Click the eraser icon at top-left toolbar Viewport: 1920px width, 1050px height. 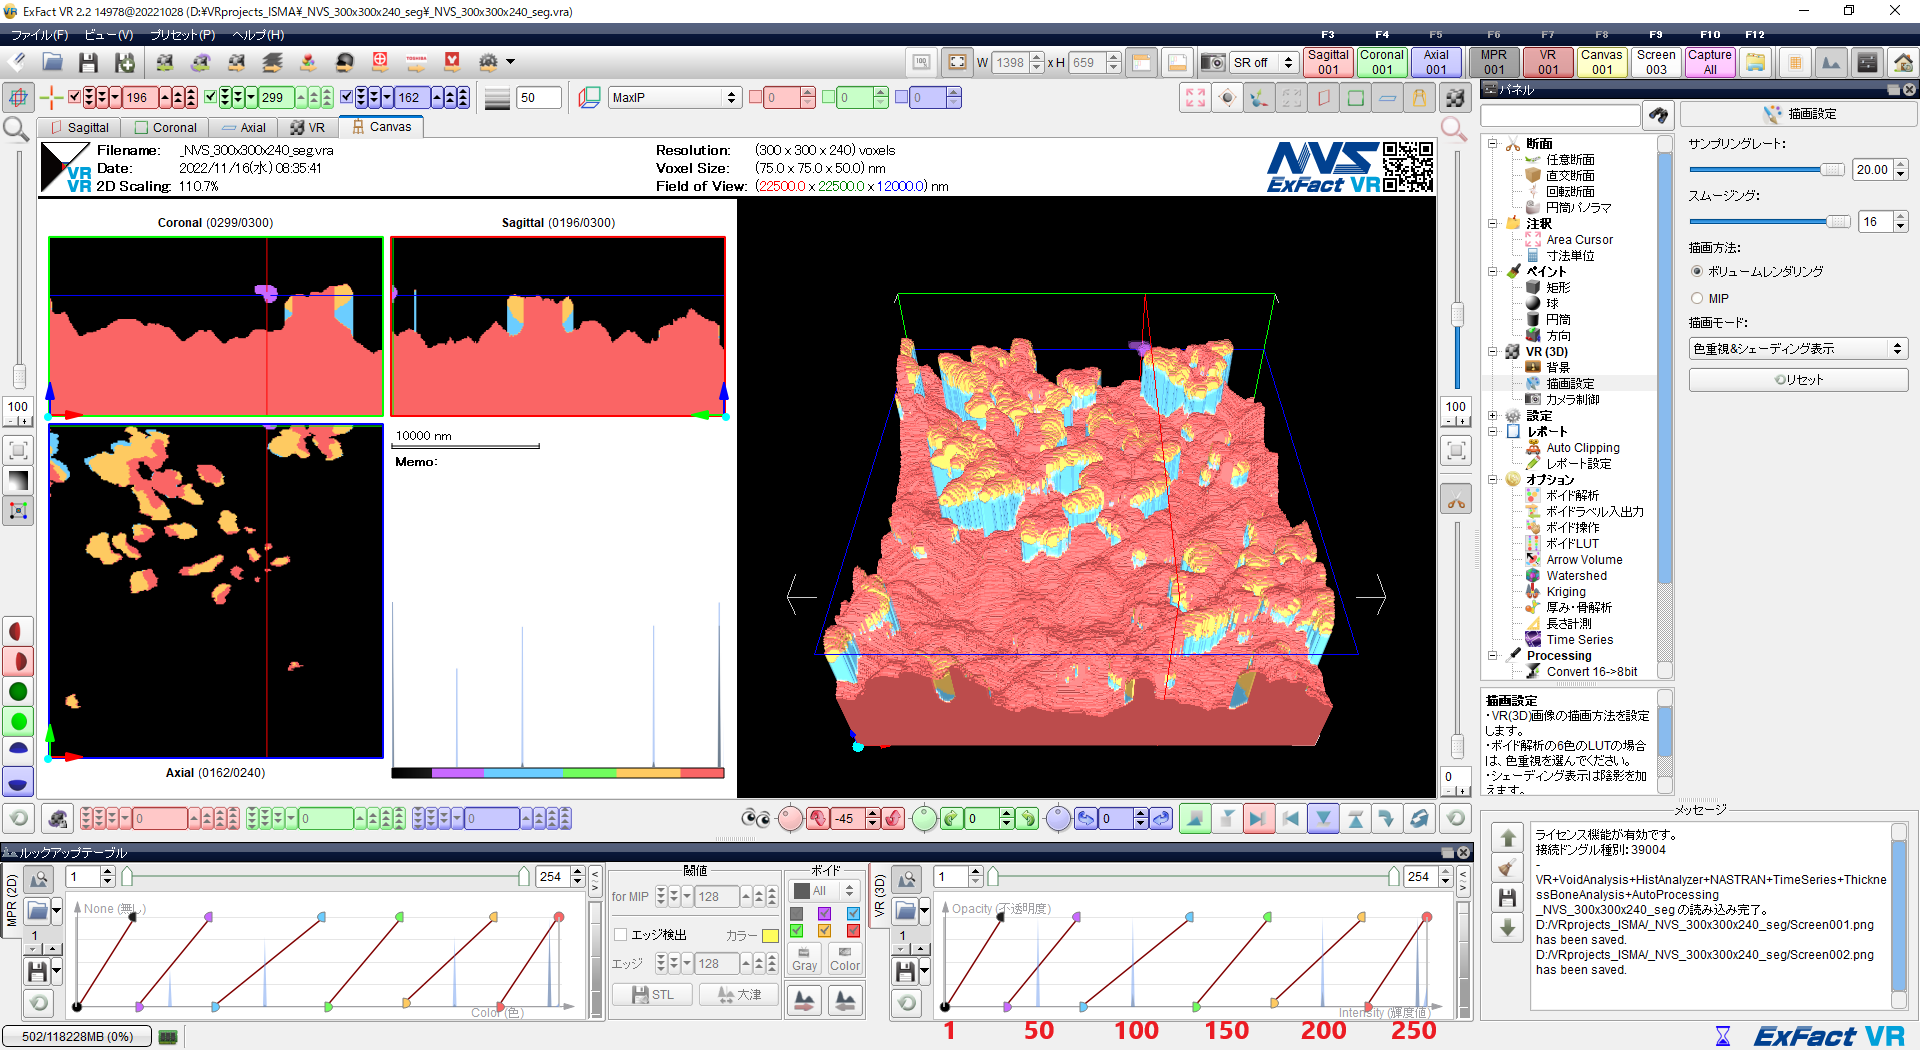click(x=17, y=62)
